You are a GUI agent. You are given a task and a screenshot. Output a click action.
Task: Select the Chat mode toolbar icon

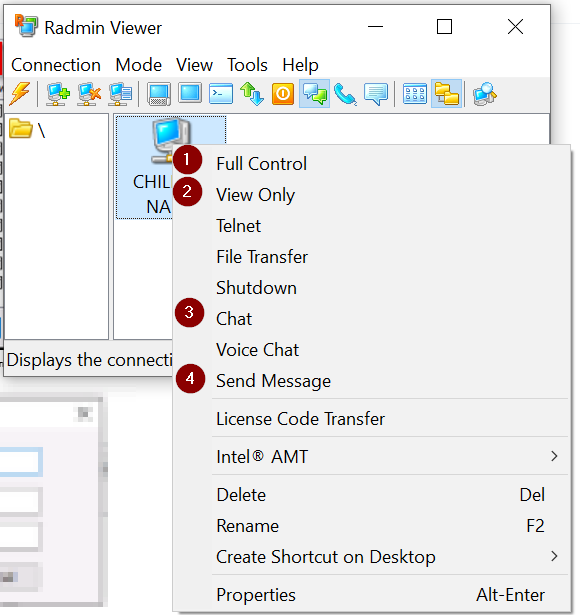point(314,94)
